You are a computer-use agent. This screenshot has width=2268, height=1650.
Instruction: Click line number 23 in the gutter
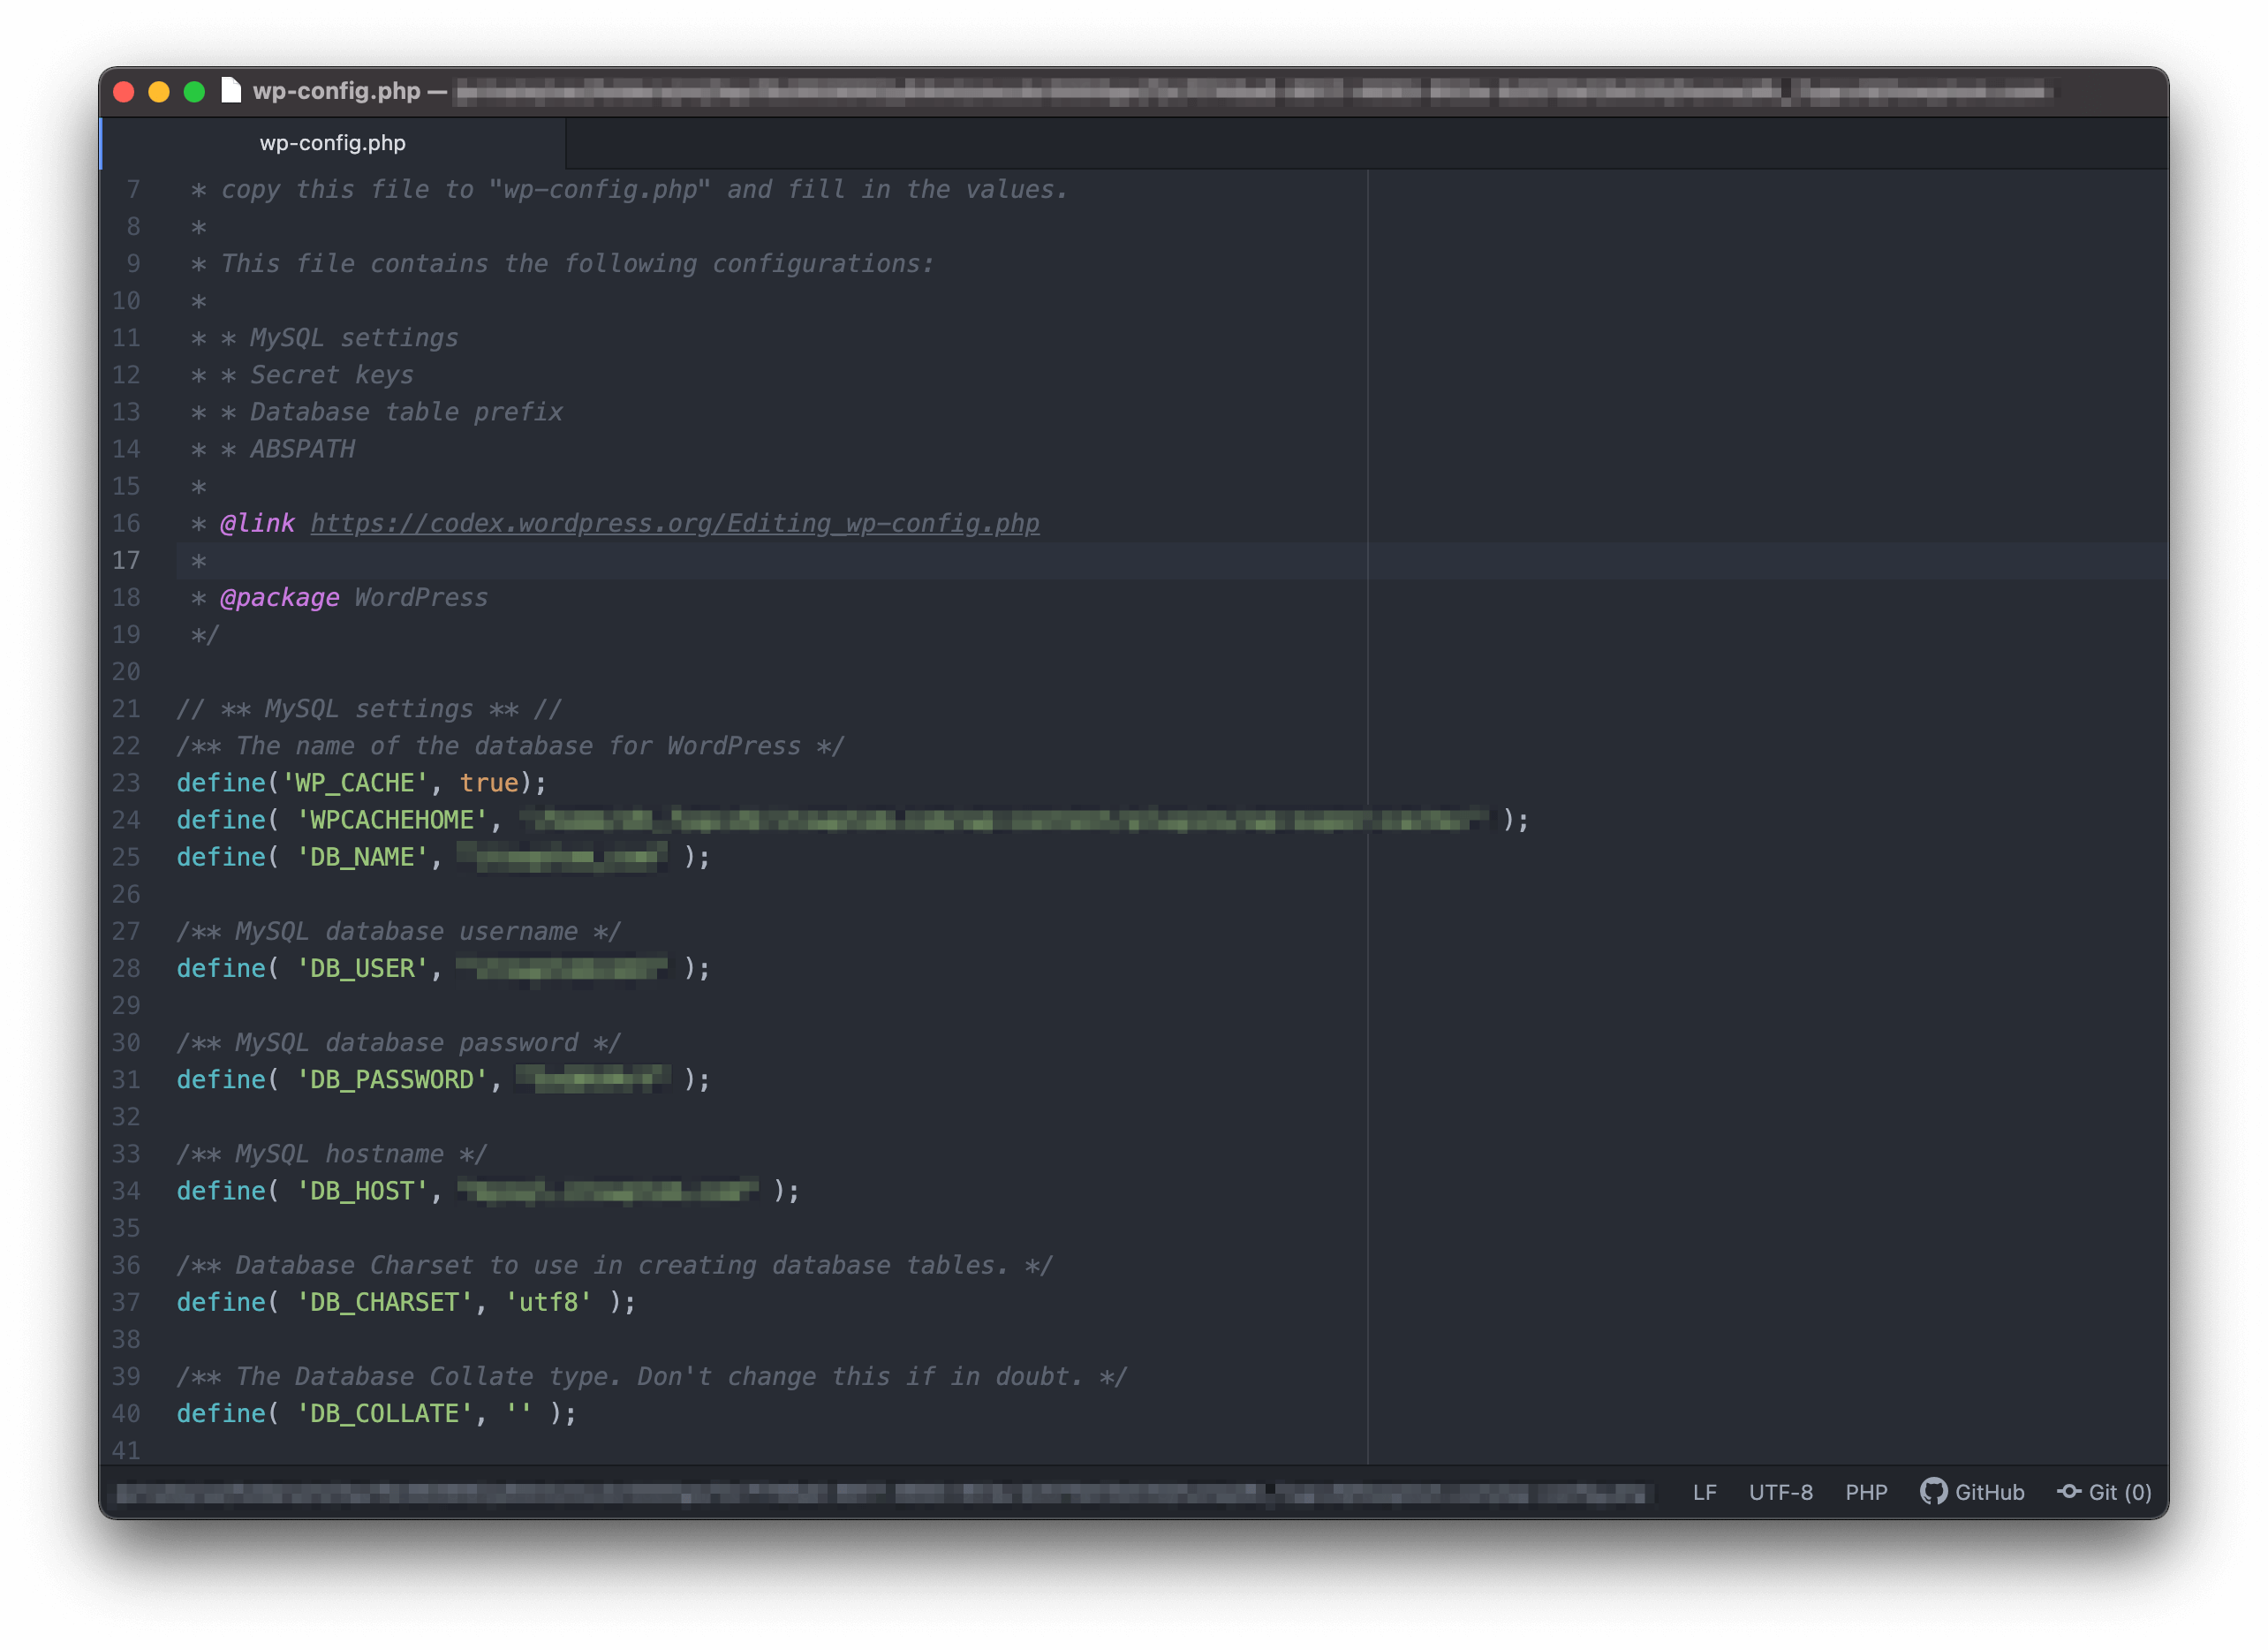tap(126, 783)
